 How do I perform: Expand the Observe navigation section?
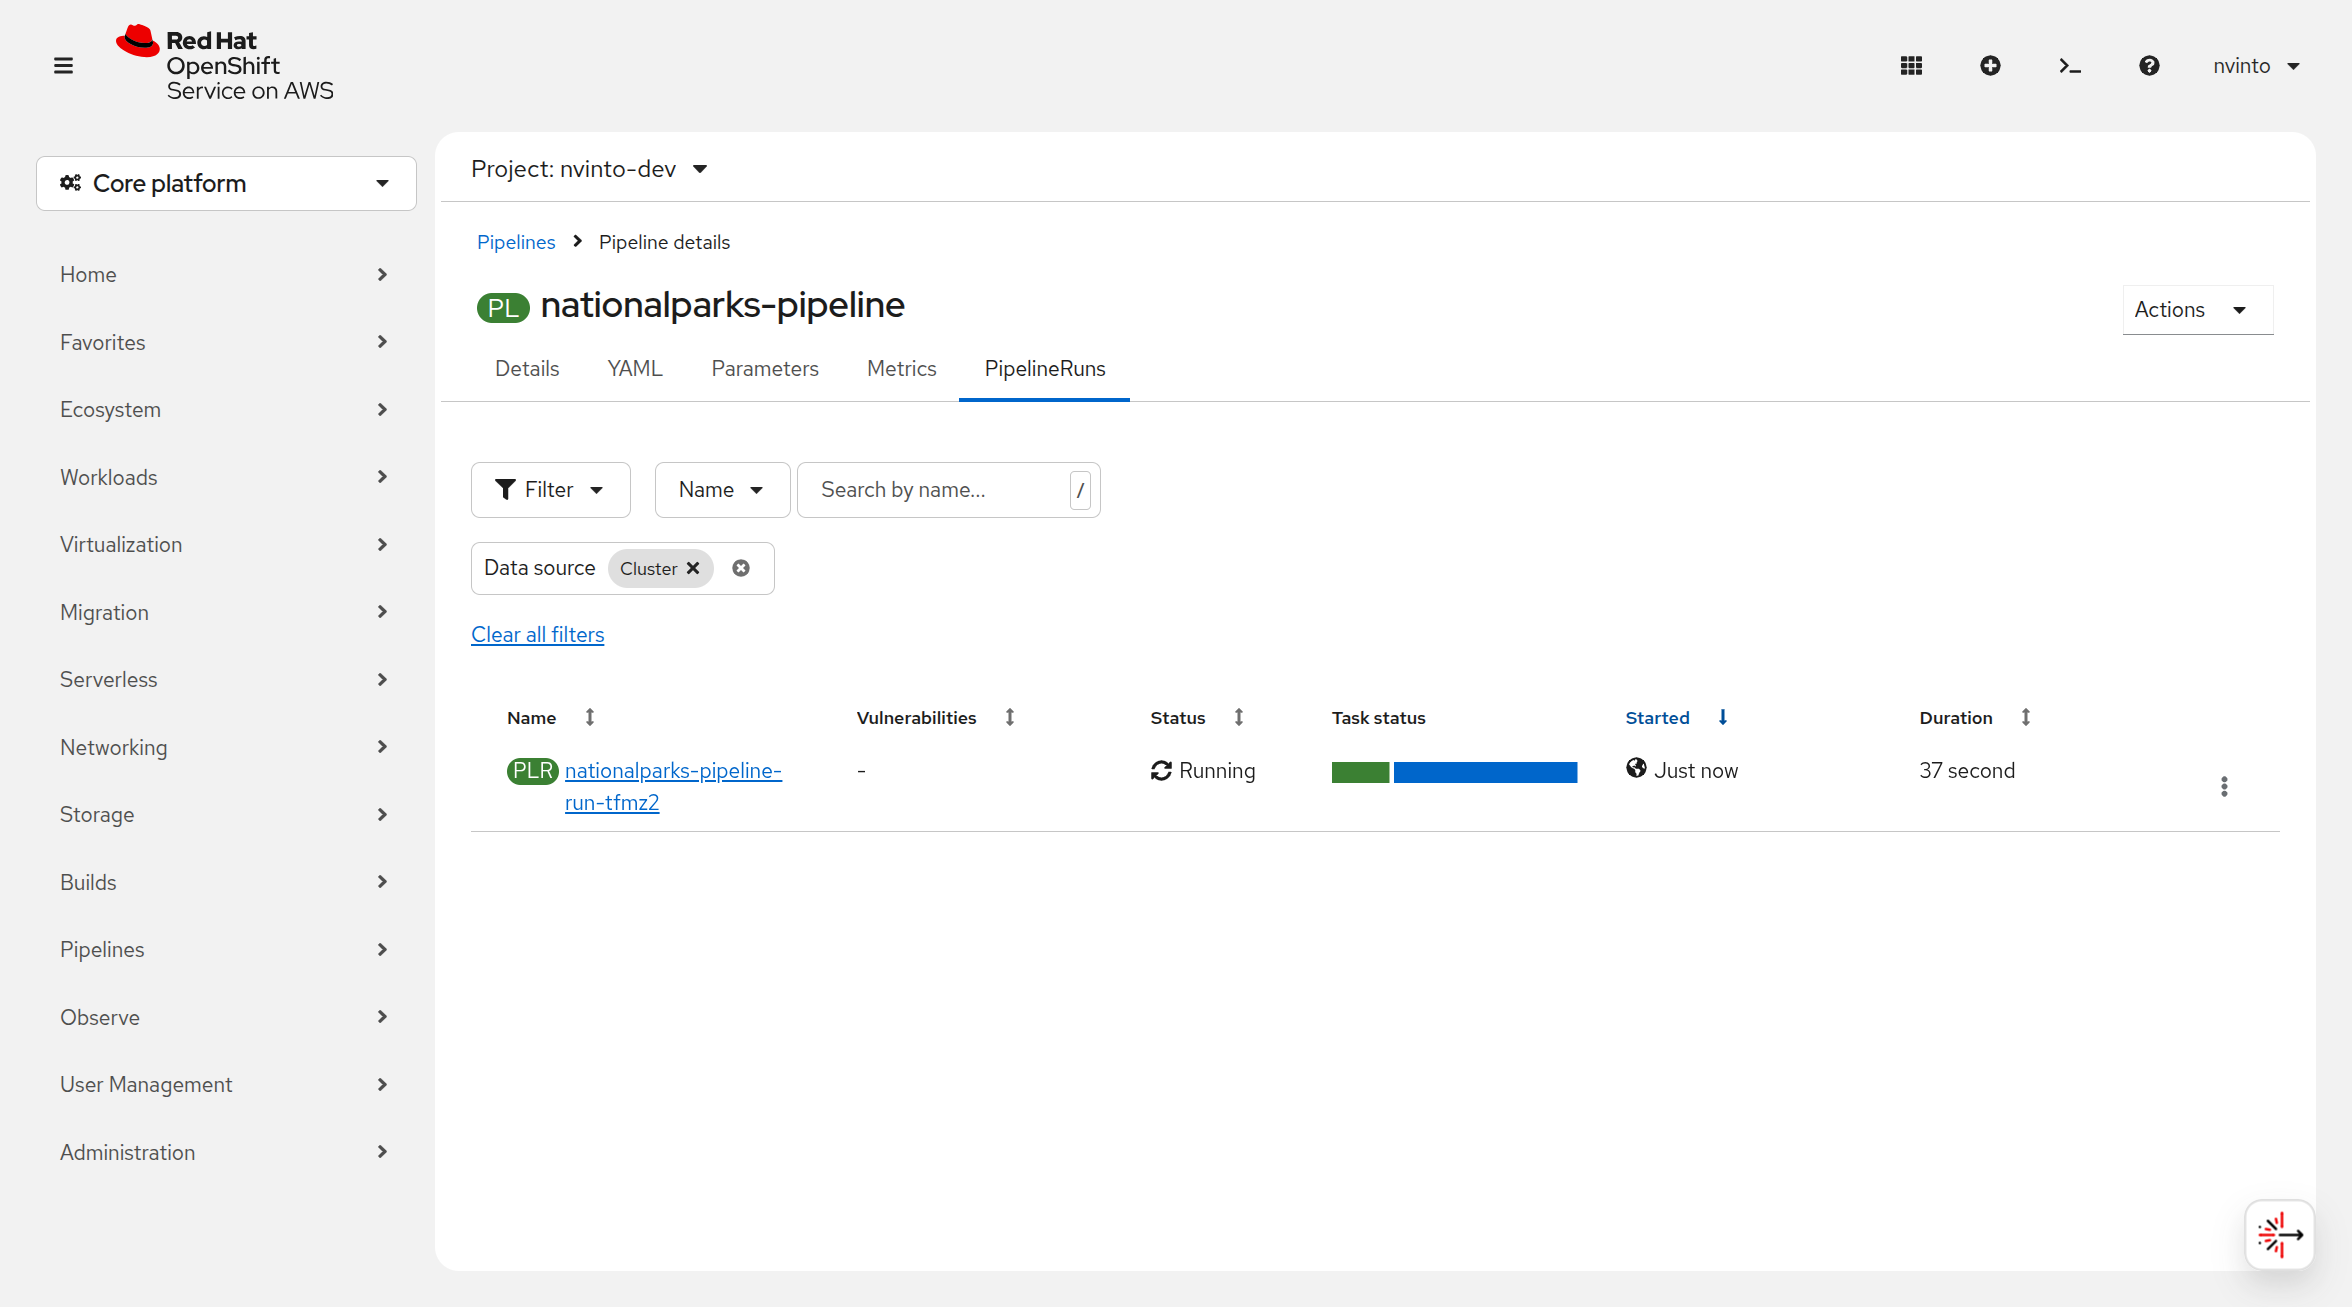pos(226,1017)
